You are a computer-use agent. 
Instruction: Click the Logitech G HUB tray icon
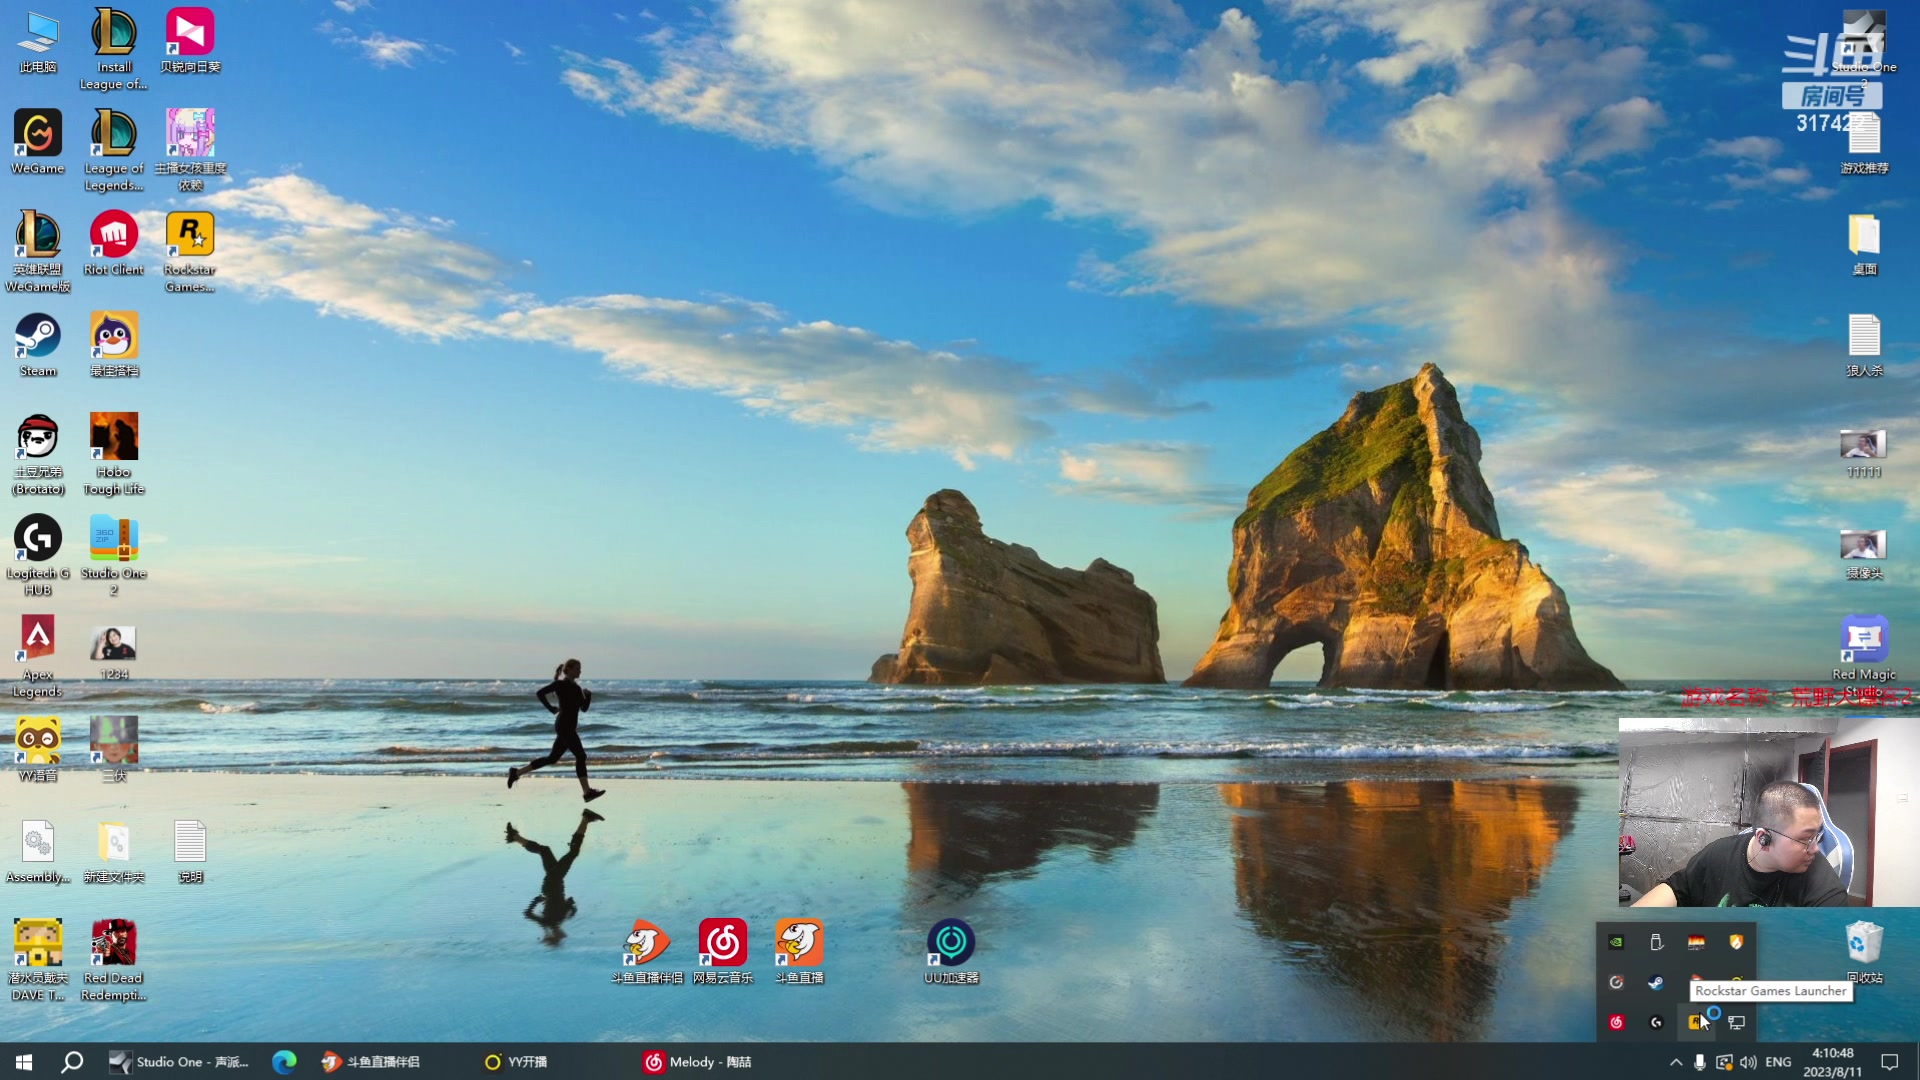pyautogui.click(x=1656, y=1022)
